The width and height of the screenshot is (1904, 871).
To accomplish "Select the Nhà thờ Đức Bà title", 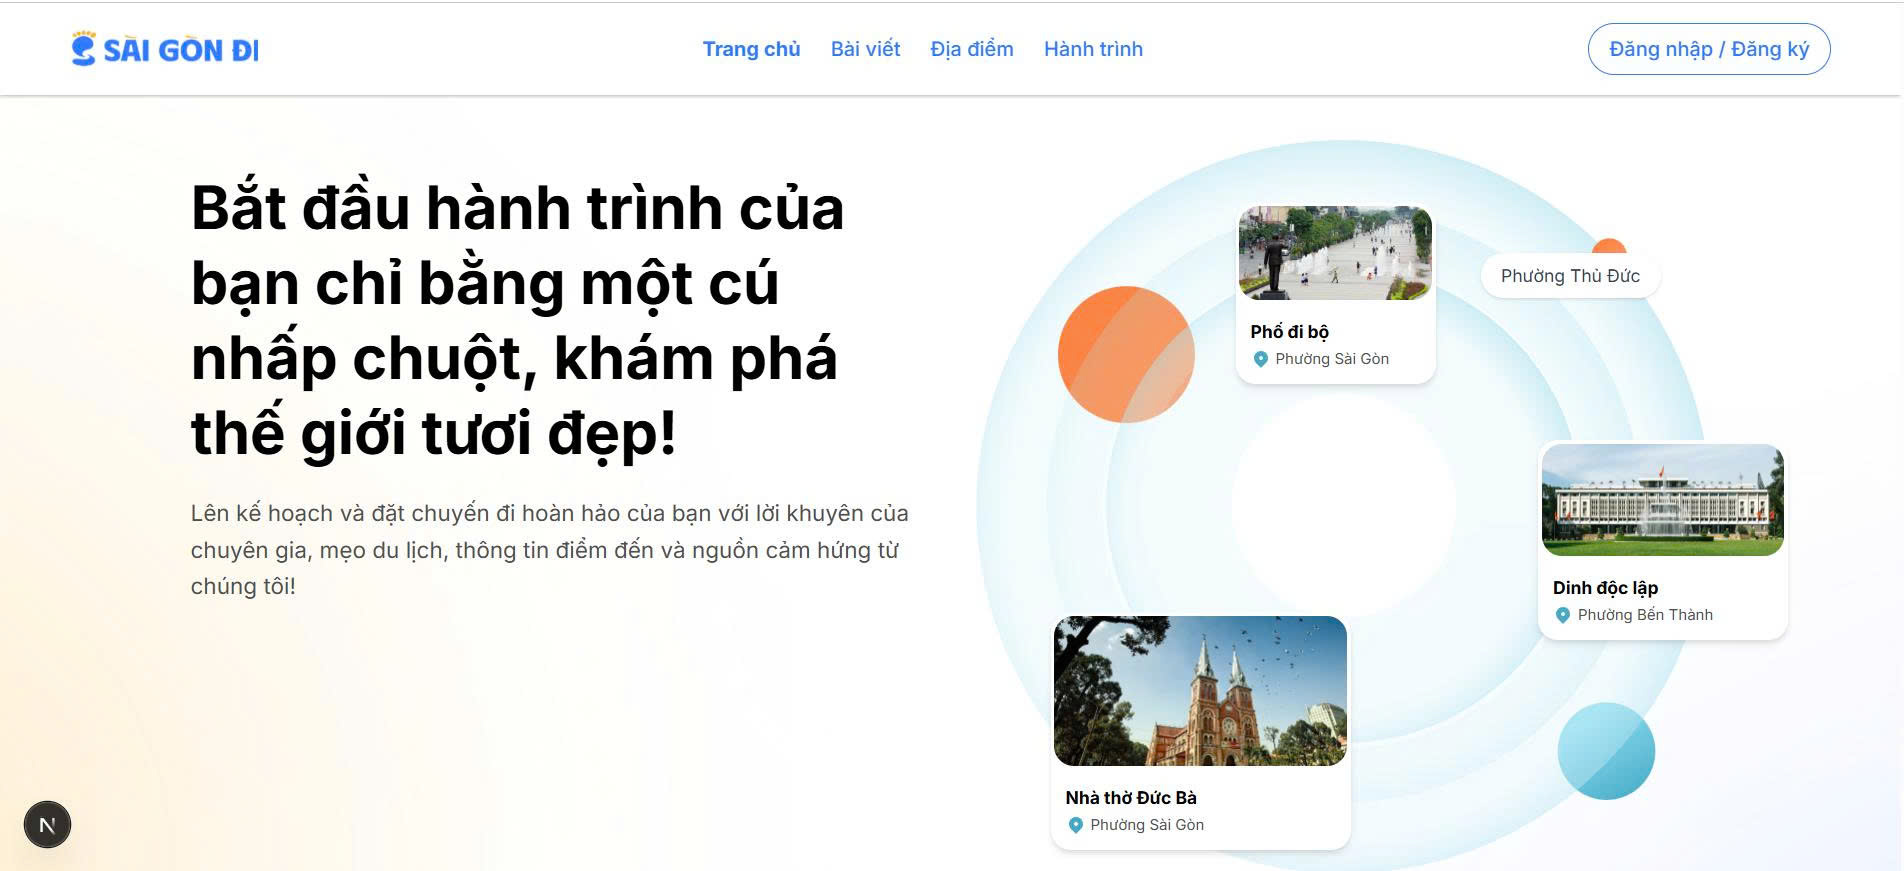I will click(x=1131, y=798).
